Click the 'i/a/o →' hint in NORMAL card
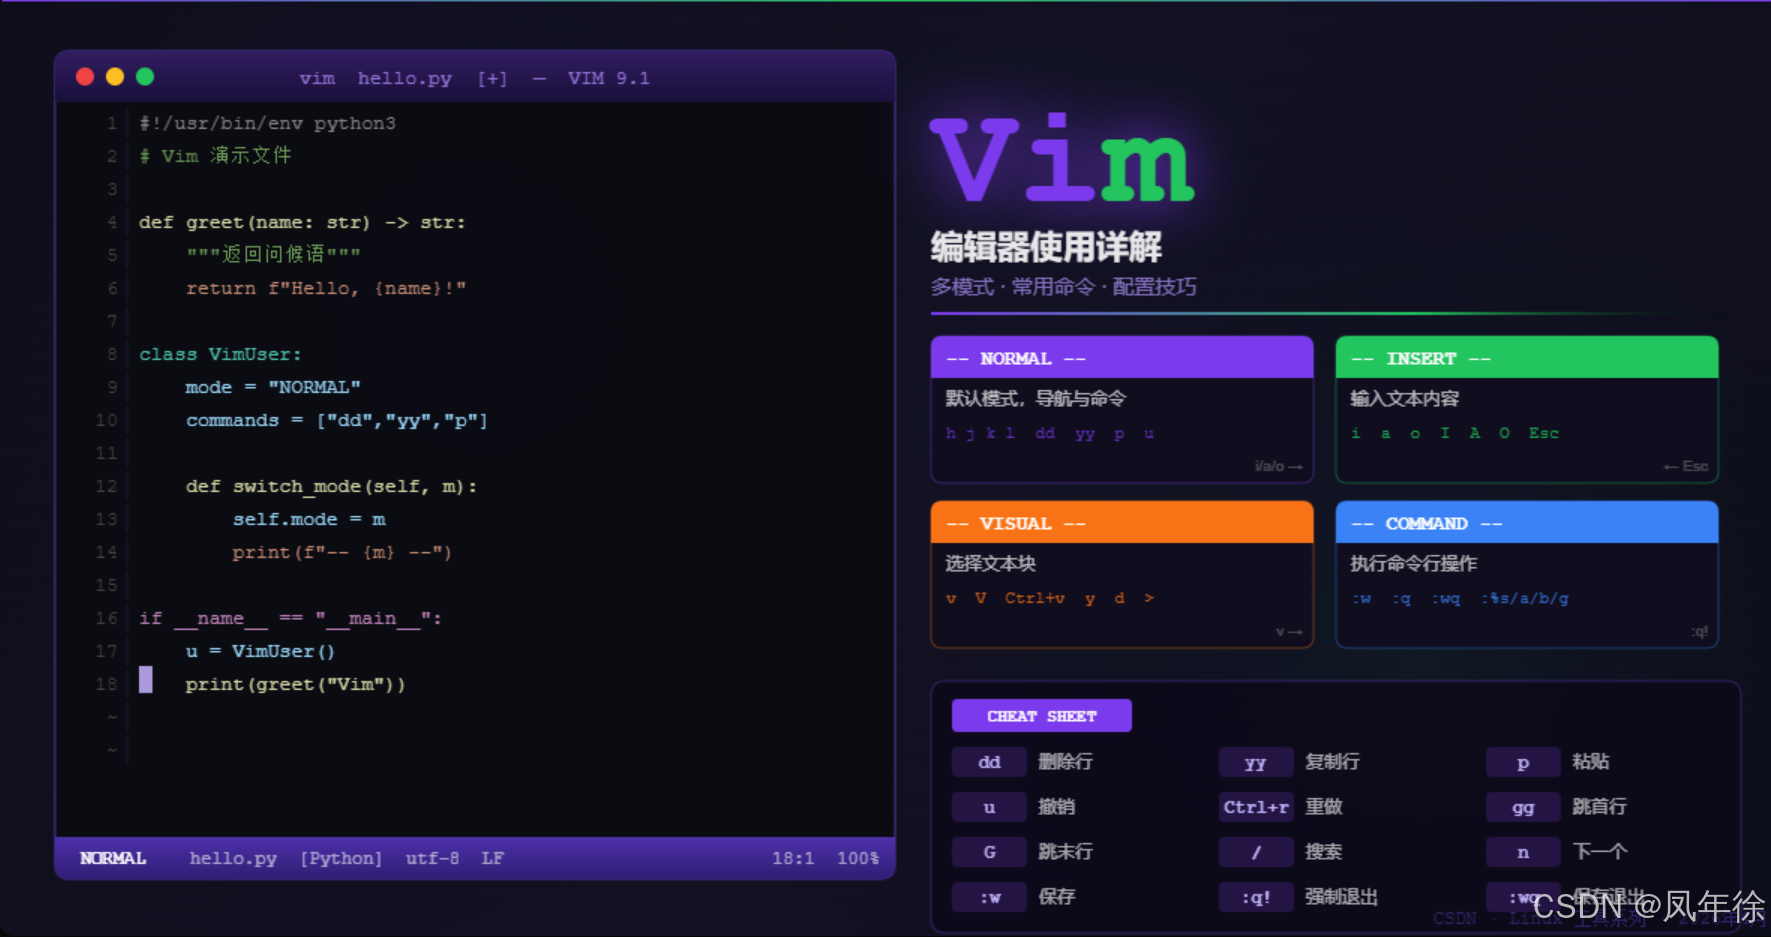 click(x=1278, y=466)
